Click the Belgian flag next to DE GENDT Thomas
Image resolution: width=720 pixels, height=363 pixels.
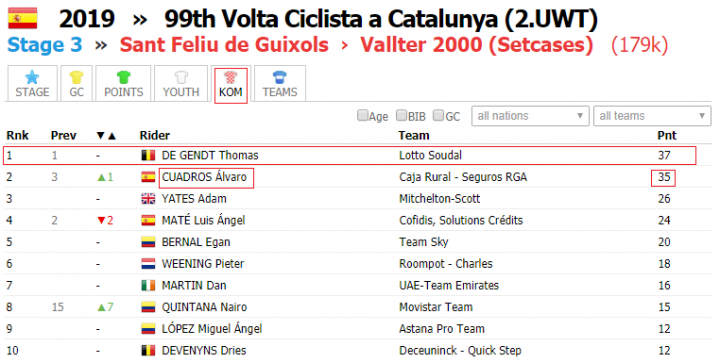[148, 156]
